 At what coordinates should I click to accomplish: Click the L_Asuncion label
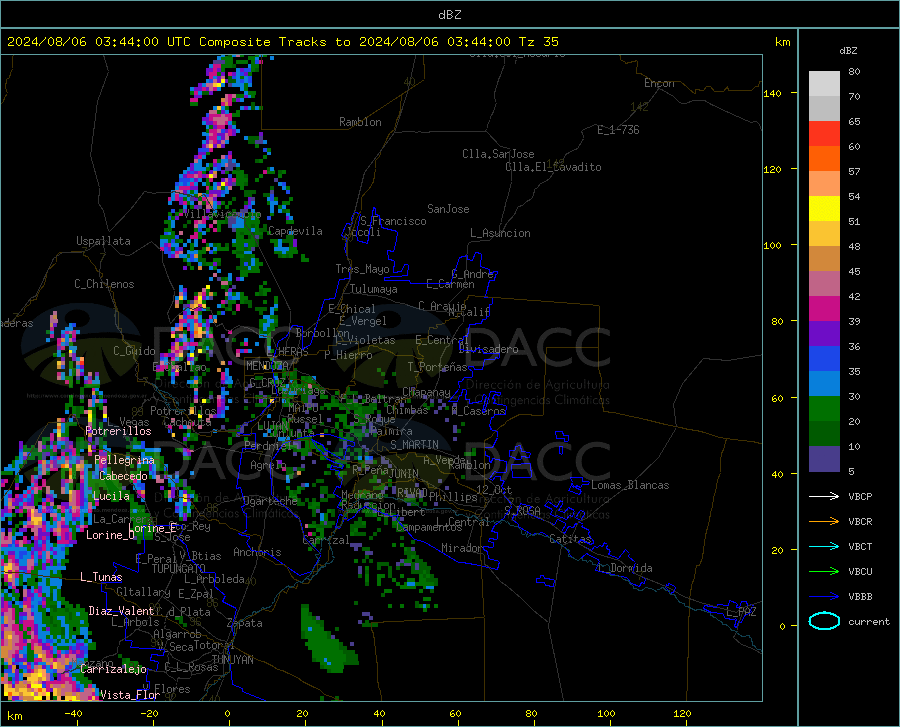coord(500,233)
